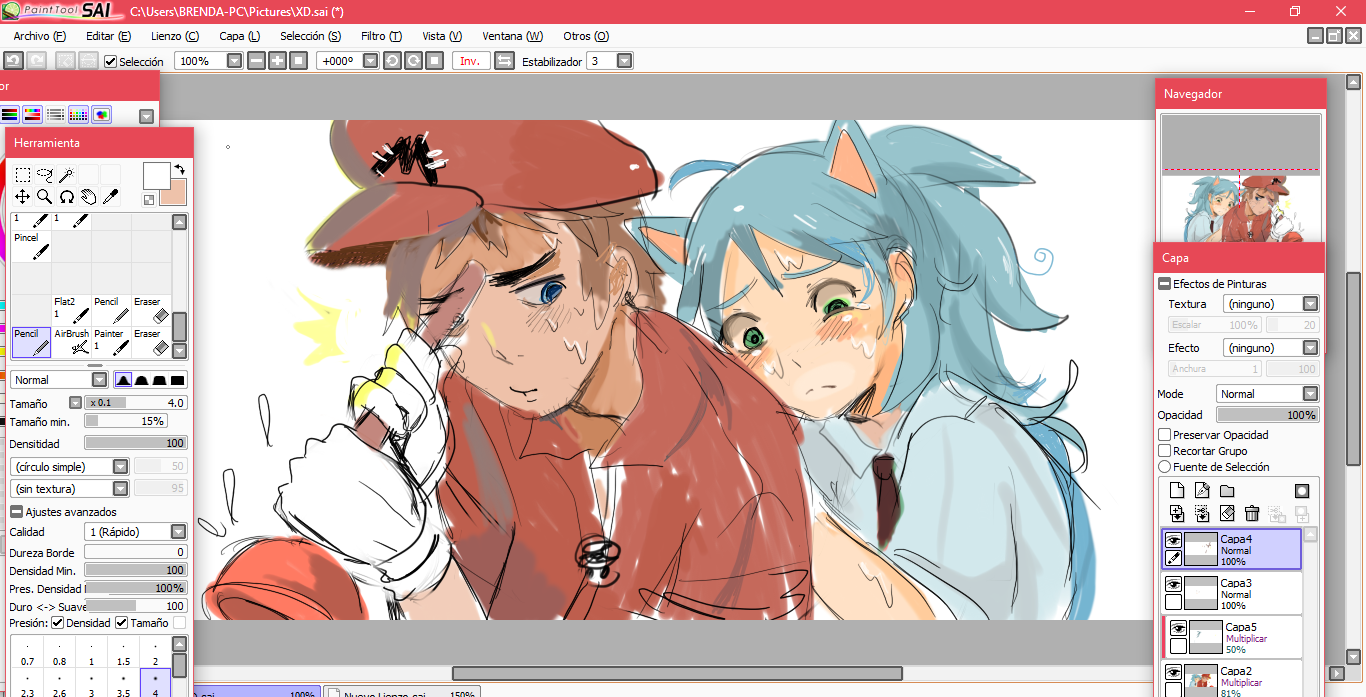Viewport: 1366px width, 697px height.
Task: Adjust the layer Opacidad slider
Action: coord(1267,415)
